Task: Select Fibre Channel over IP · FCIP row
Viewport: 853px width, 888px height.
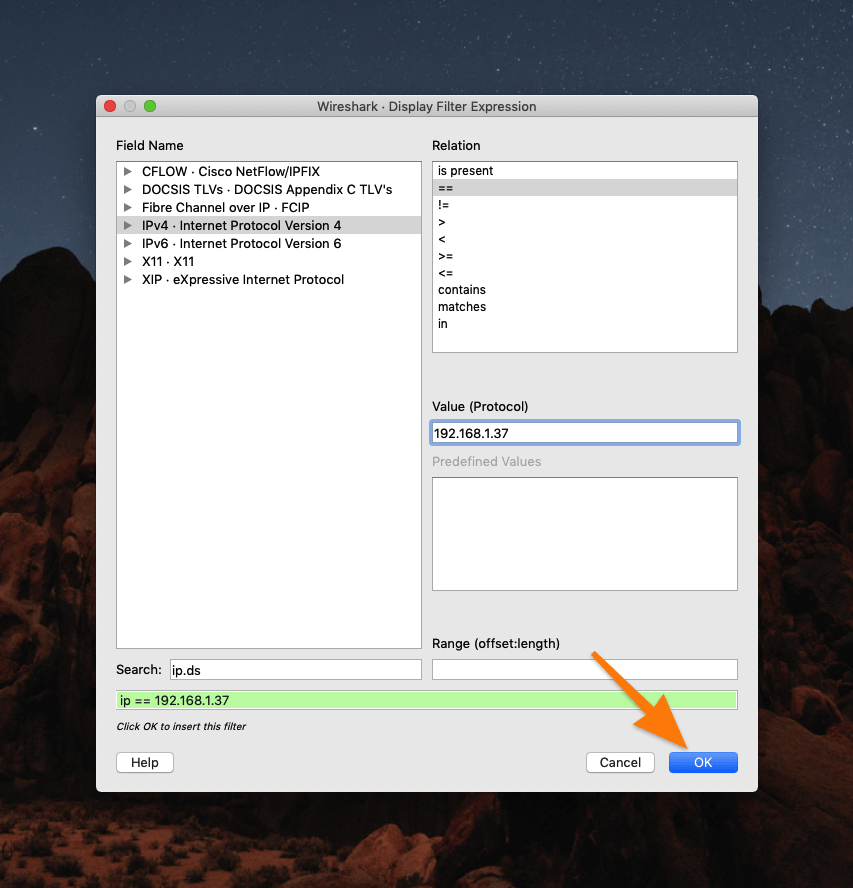Action: click(x=269, y=207)
